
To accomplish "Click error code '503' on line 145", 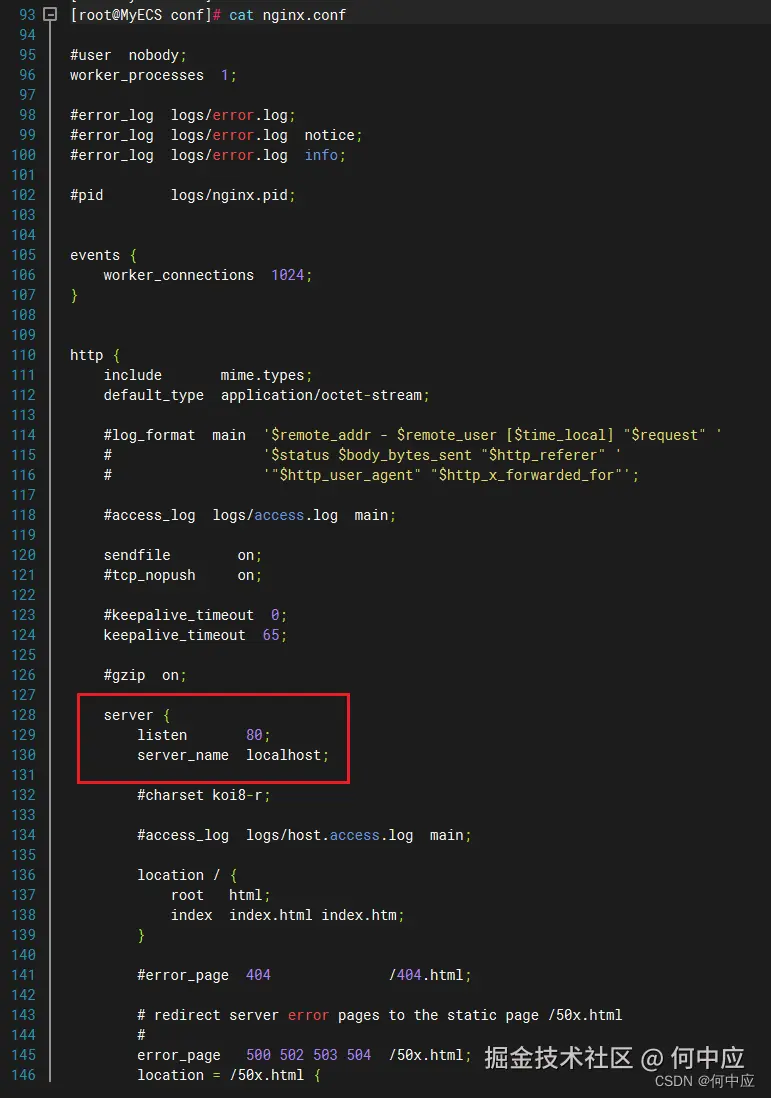I will tap(325, 1055).
